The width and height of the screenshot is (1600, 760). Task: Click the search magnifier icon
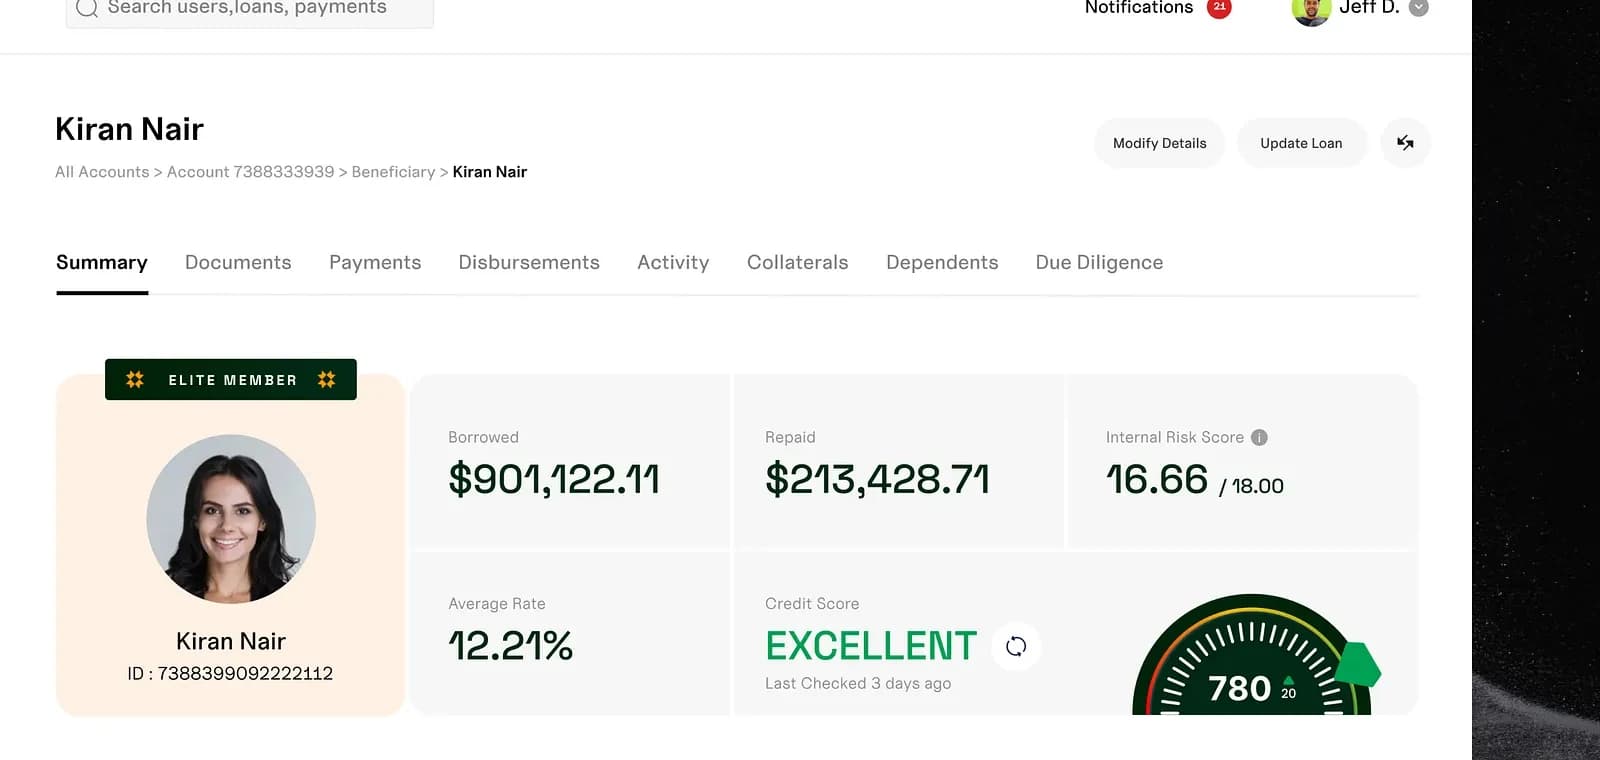click(x=87, y=8)
